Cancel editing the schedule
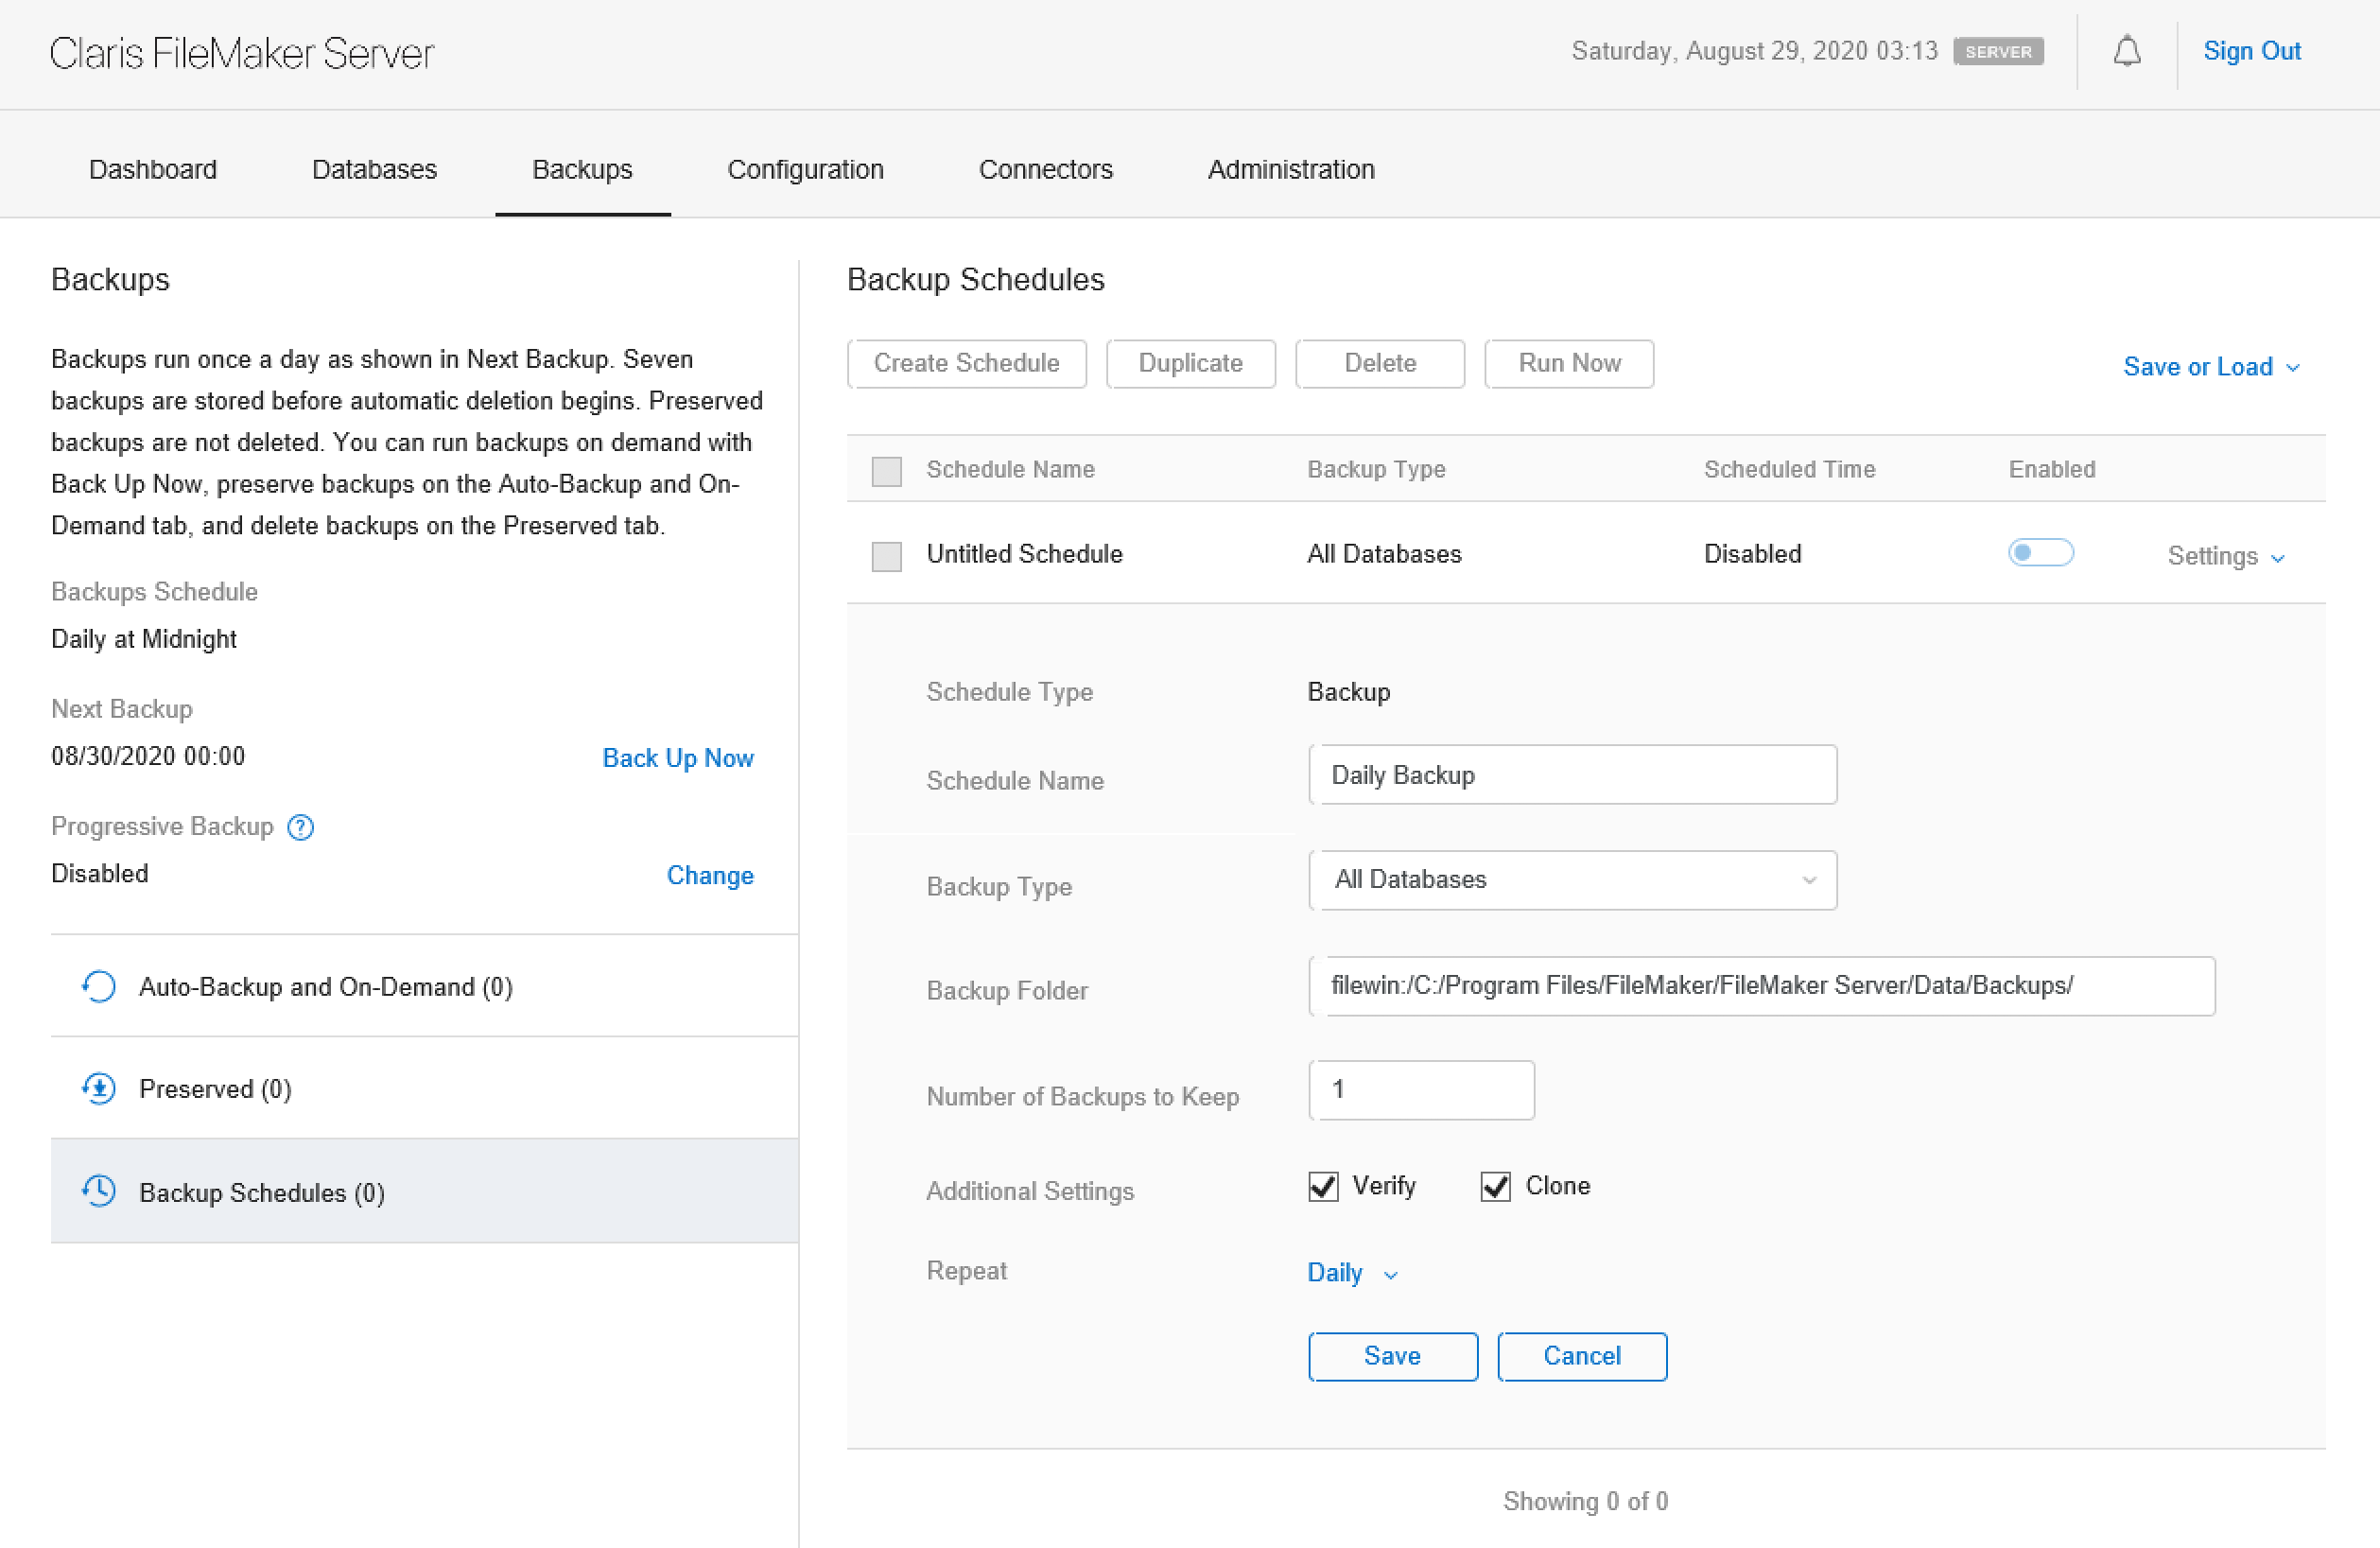The image size is (2380, 1548). click(1582, 1356)
